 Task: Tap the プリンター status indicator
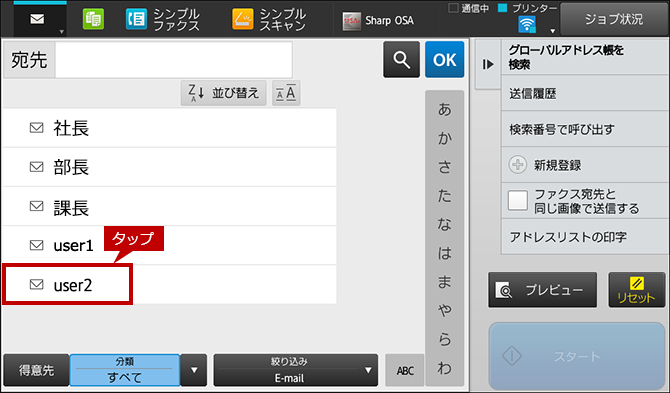pos(528,8)
